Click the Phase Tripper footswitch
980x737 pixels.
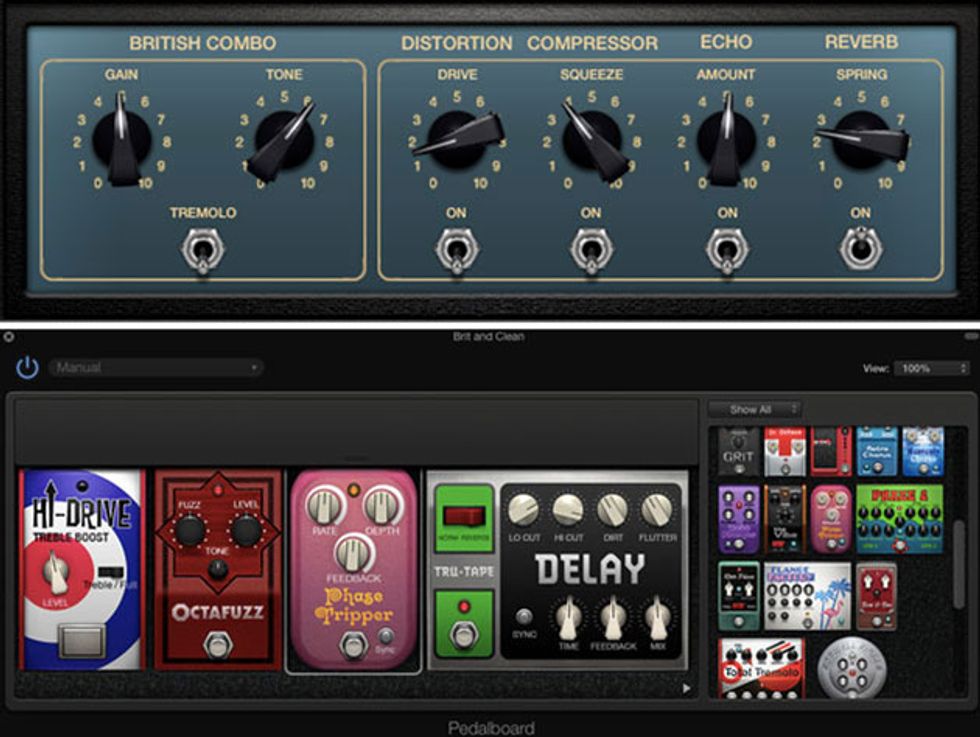[353, 645]
